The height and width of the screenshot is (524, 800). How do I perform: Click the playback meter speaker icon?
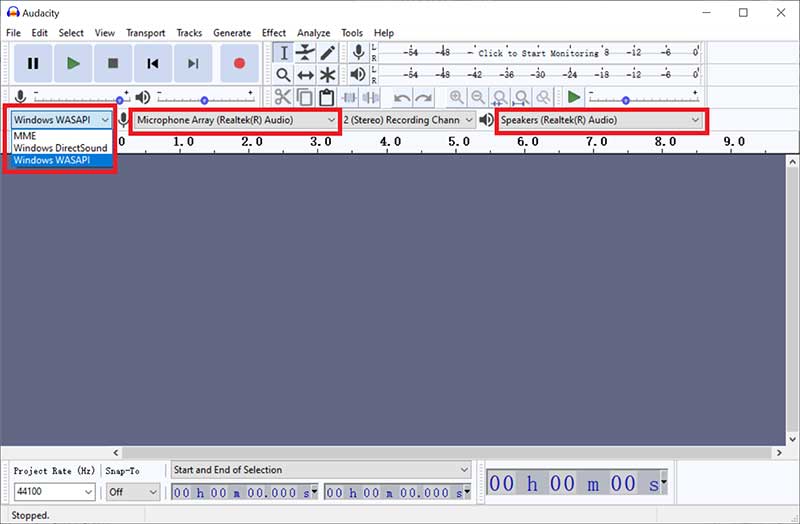[359, 74]
